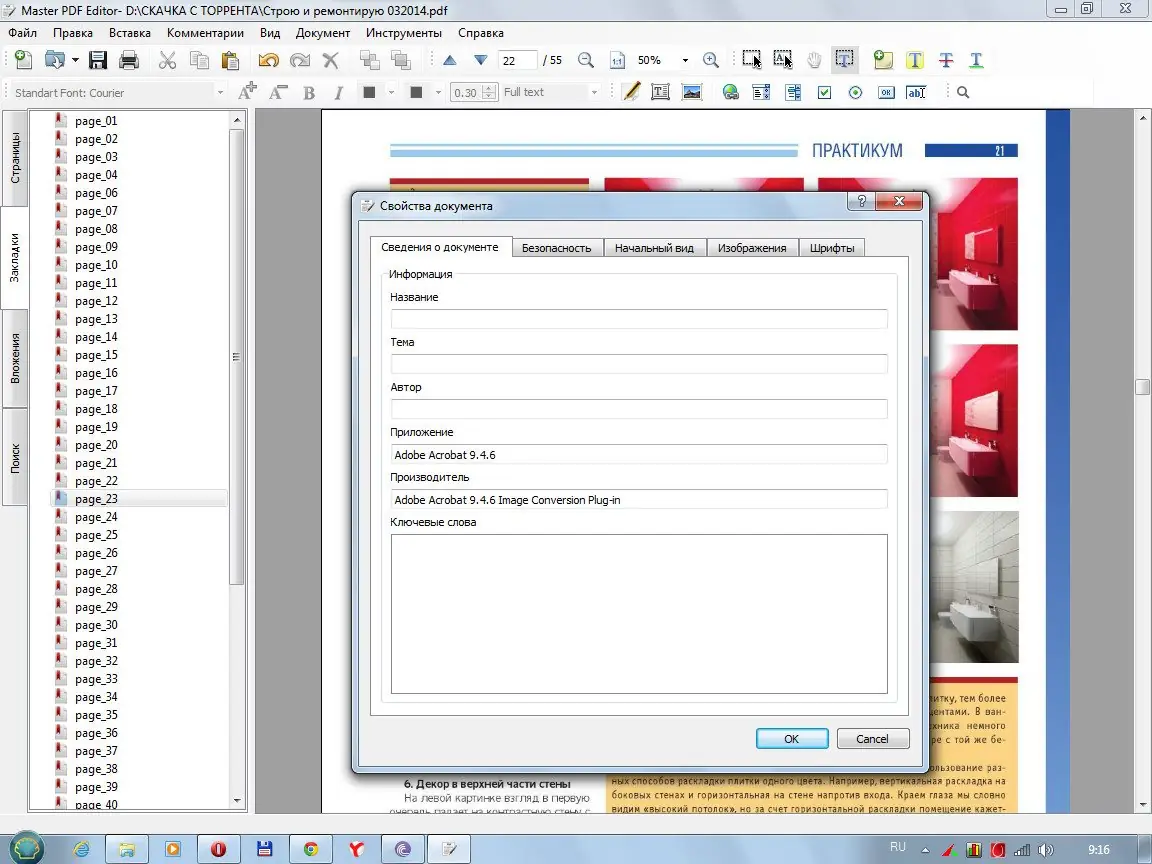Choose the Highlight Text tool
Viewport: 1152px width, 864px height.
[915, 60]
